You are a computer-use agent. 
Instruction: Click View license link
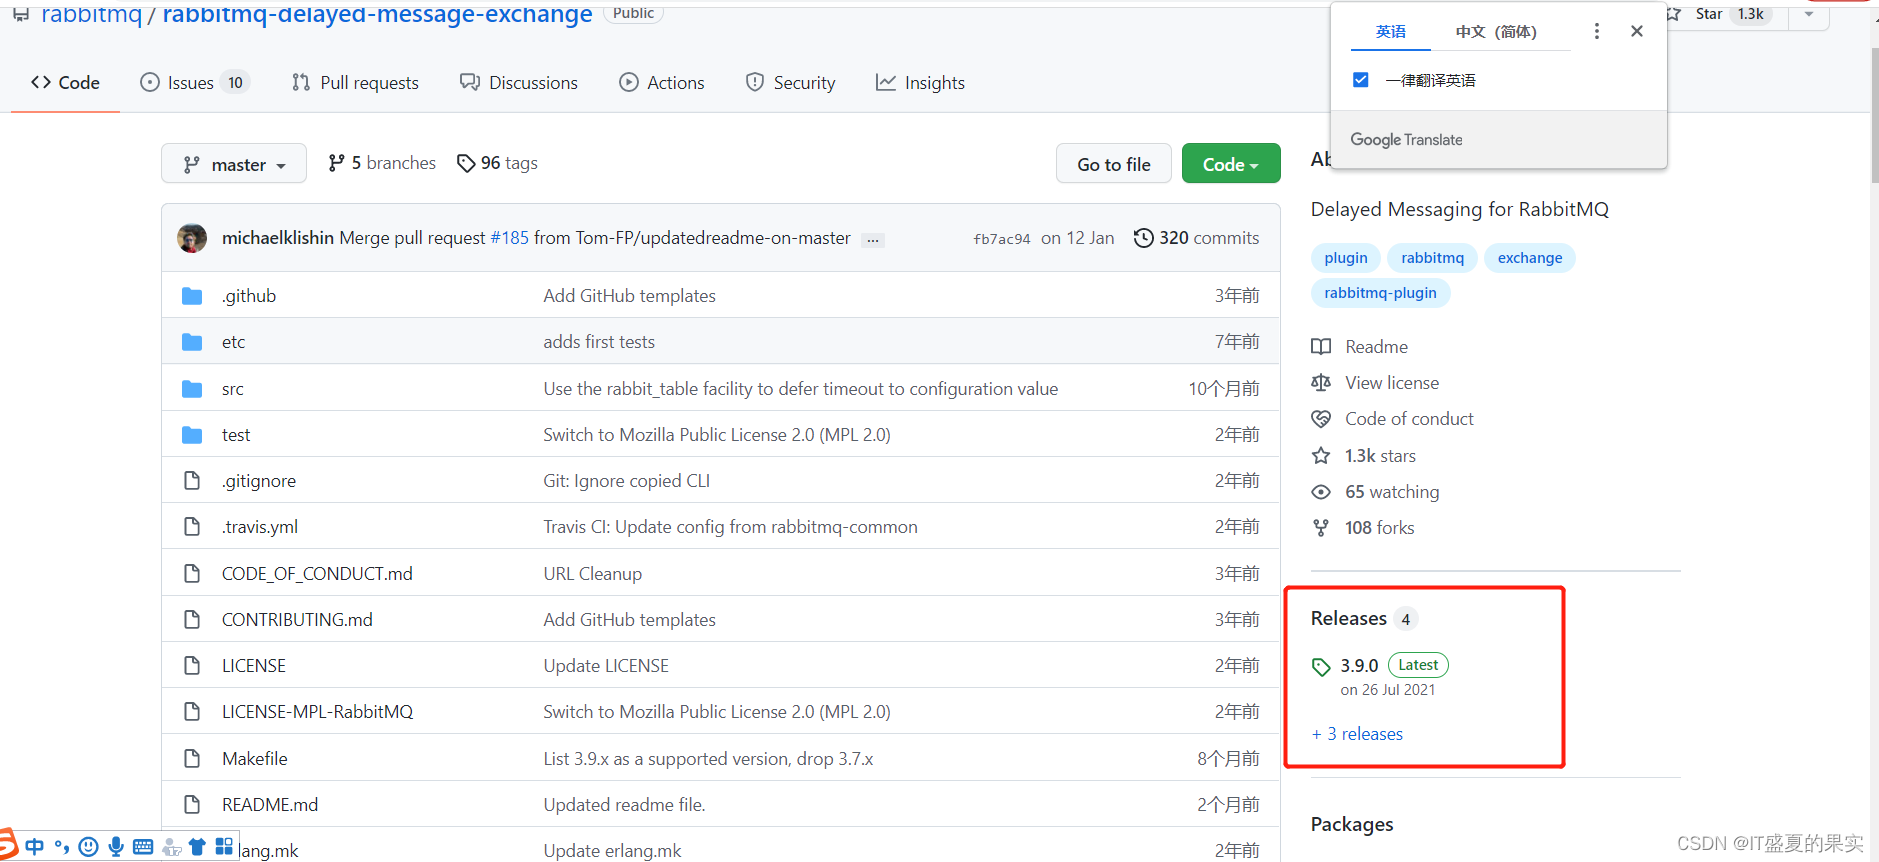point(1376,383)
